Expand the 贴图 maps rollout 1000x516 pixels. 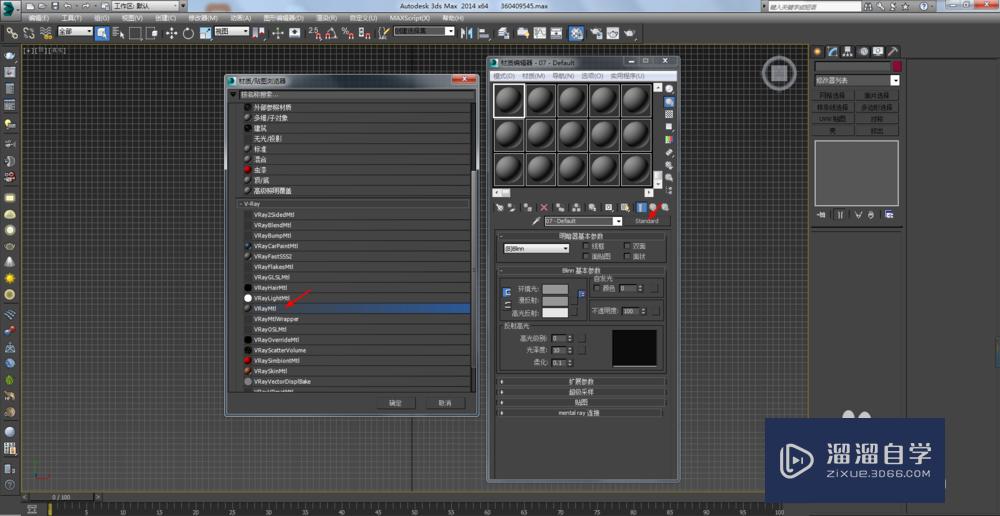[x=581, y=402]
